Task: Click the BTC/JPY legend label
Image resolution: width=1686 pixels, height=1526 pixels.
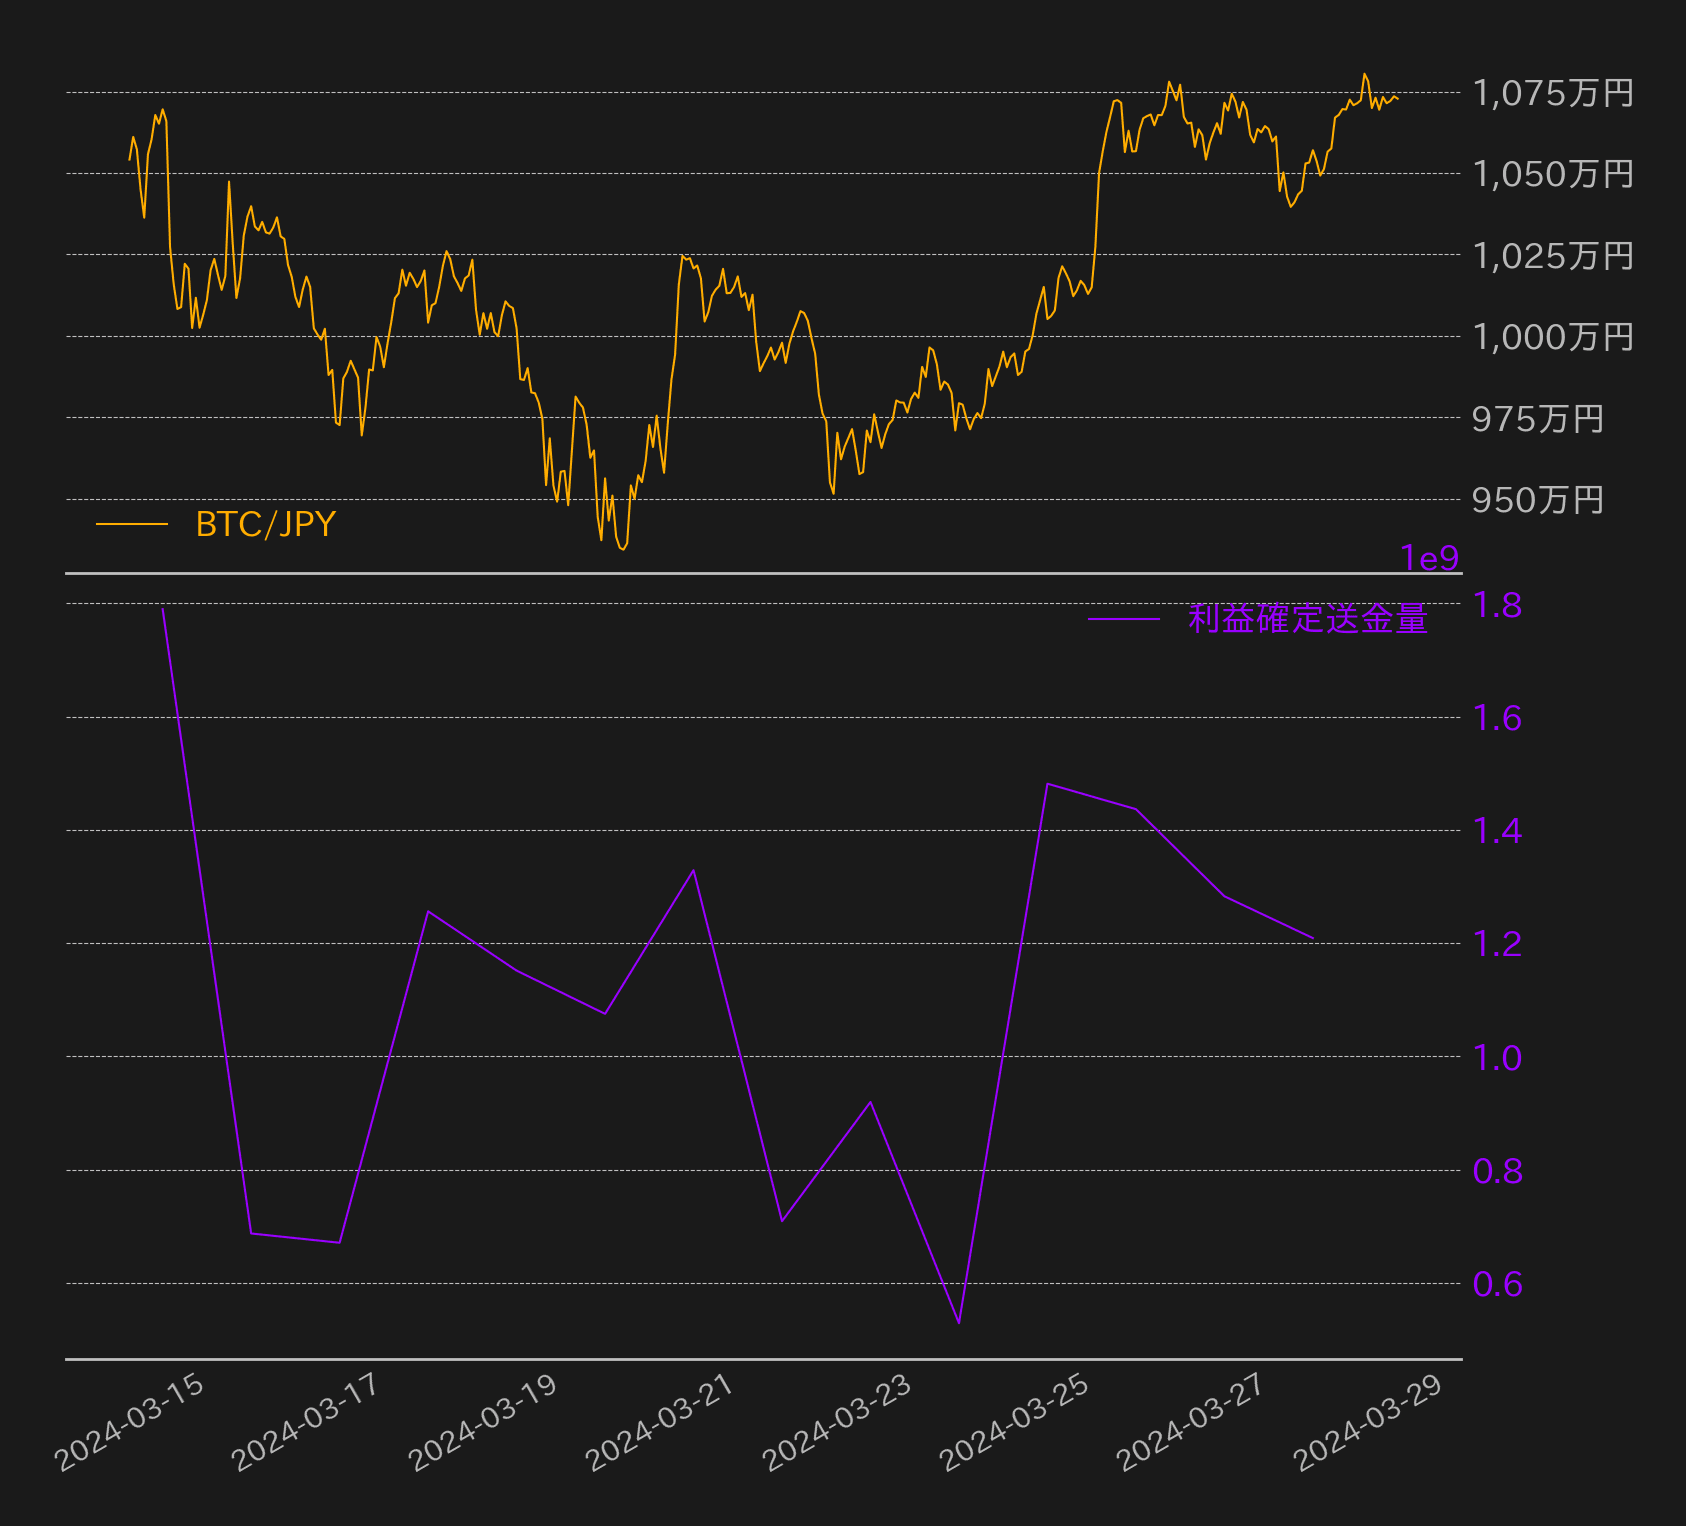Action: point(265,524)
